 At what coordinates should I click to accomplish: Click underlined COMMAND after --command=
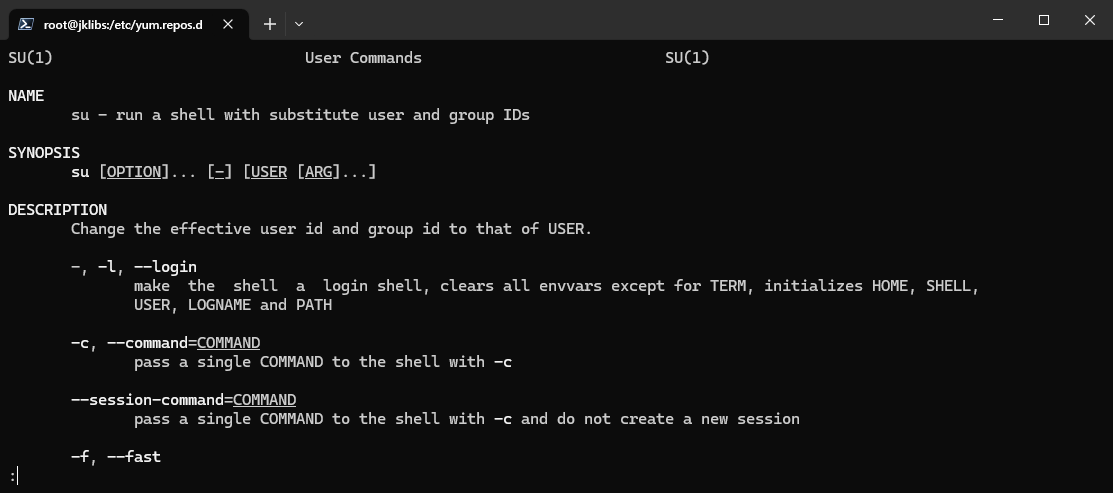coord(228,343)
